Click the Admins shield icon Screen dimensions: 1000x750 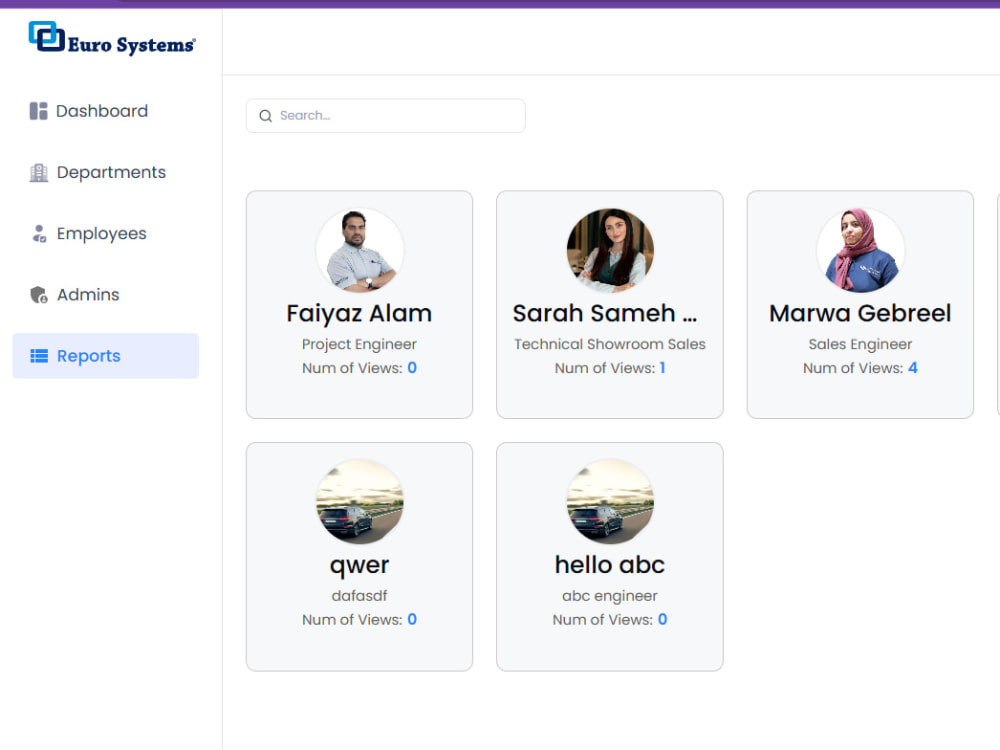tap(39, 295)
